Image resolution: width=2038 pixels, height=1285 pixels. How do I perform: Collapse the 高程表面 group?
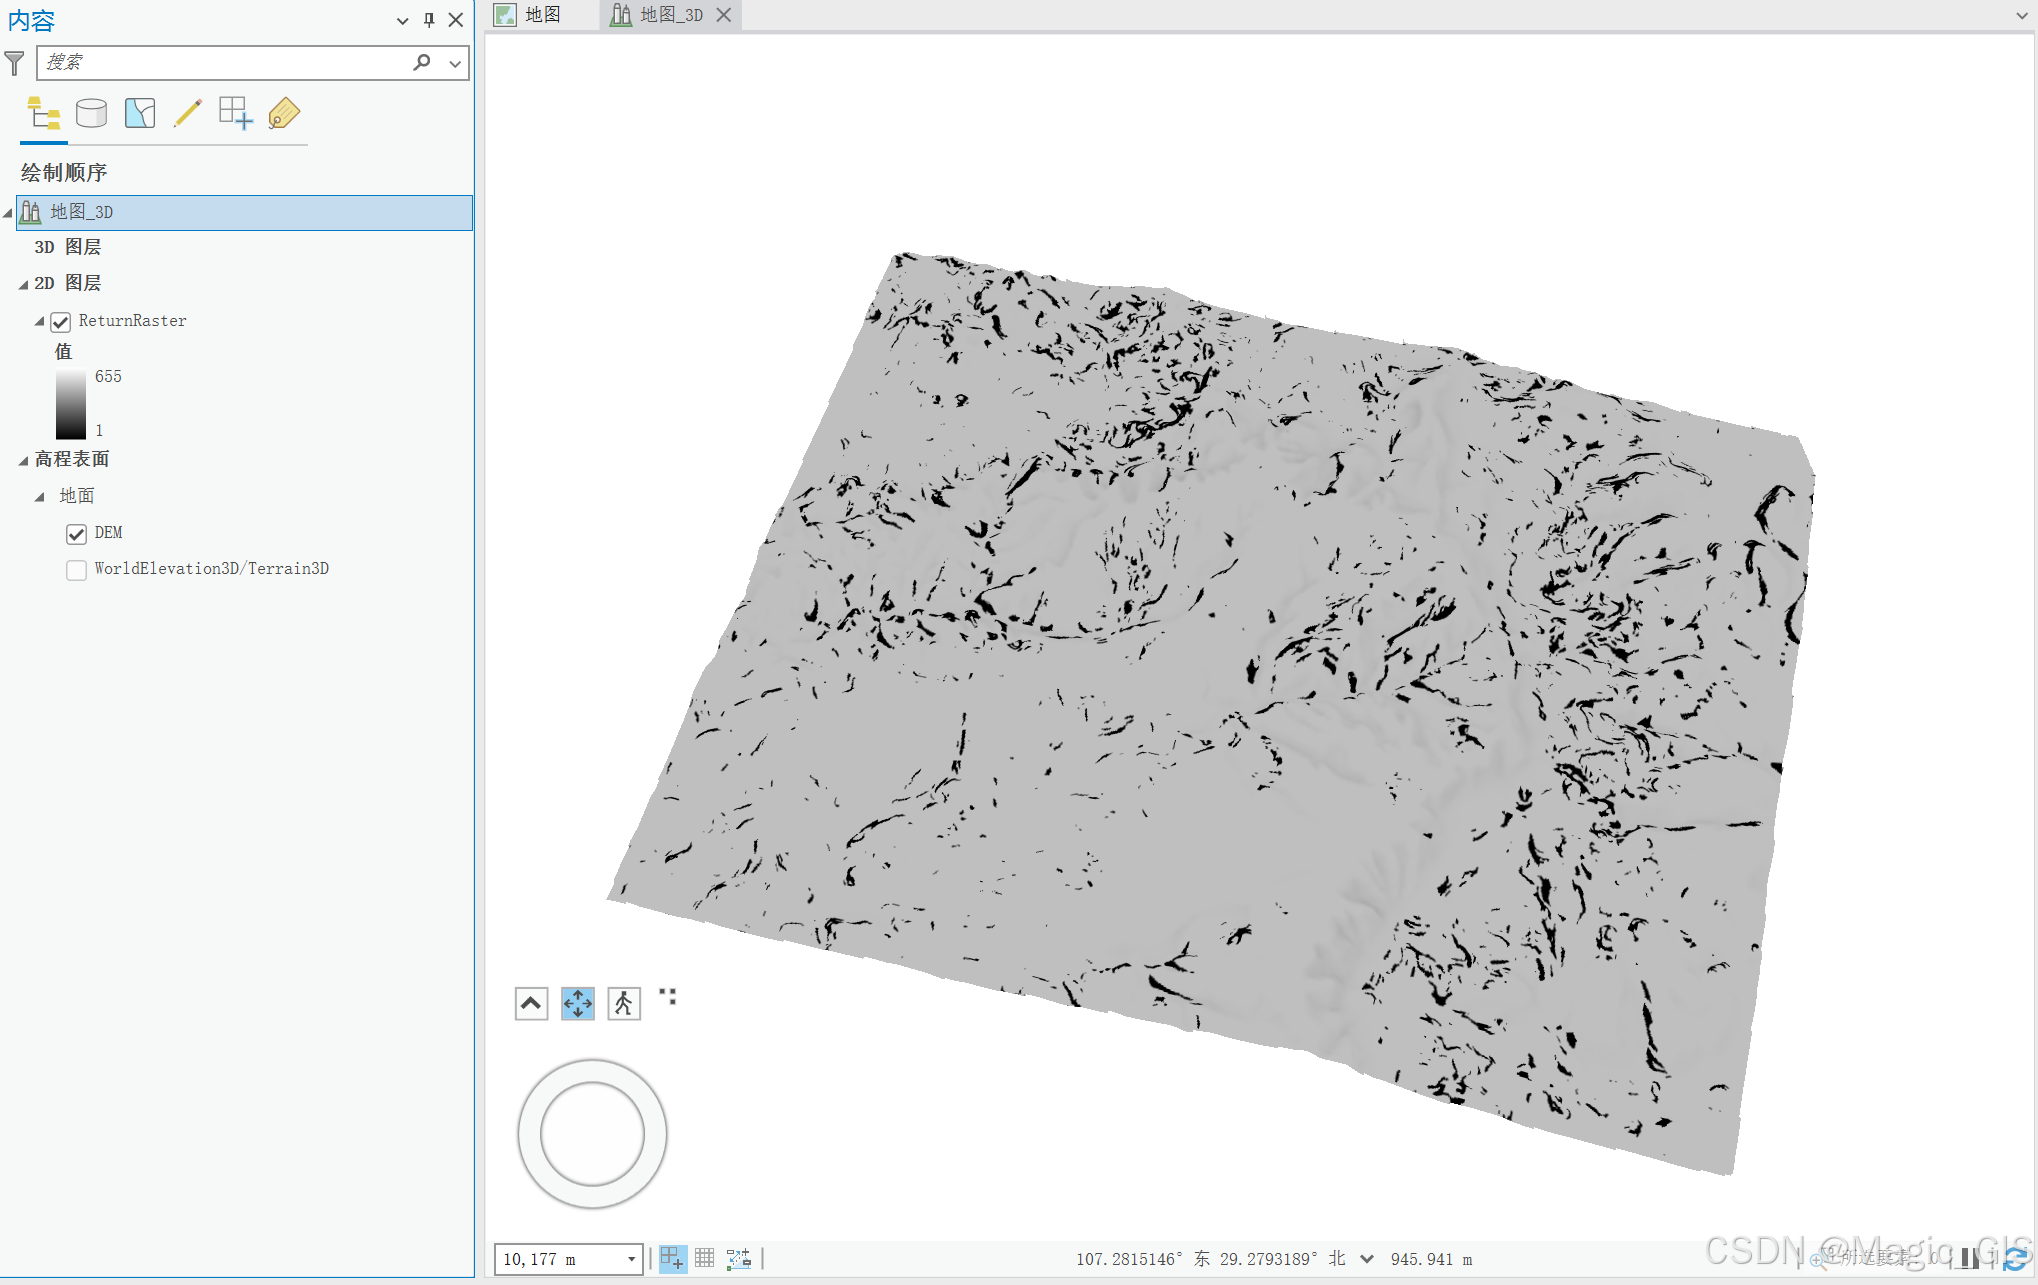click(x=24, y=460)
